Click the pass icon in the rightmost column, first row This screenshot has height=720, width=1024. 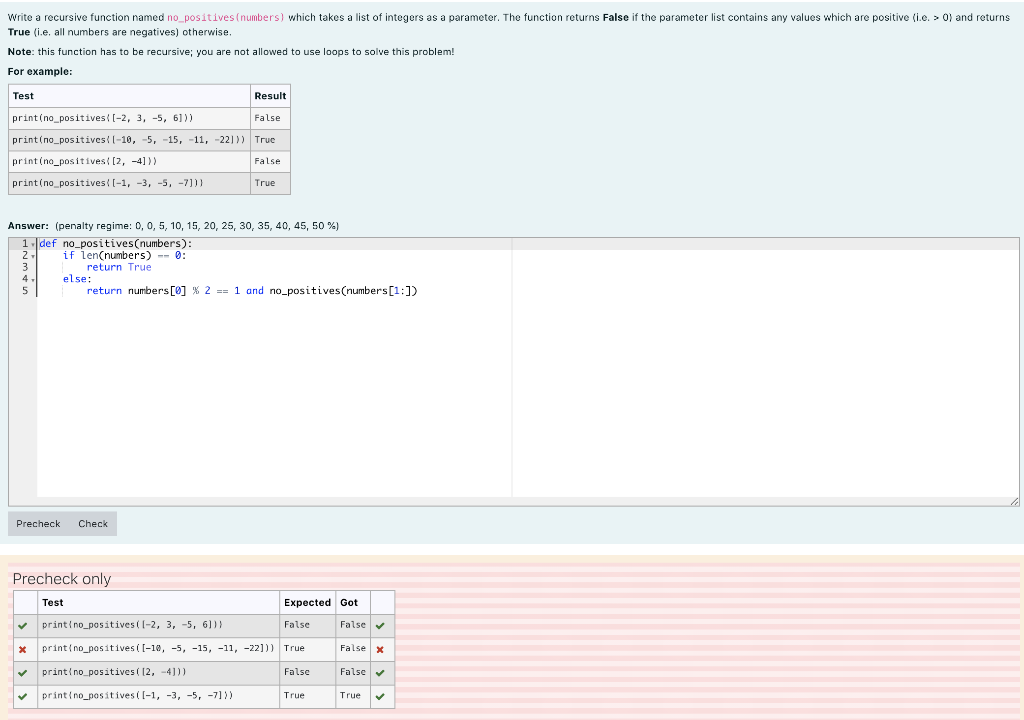381,624
